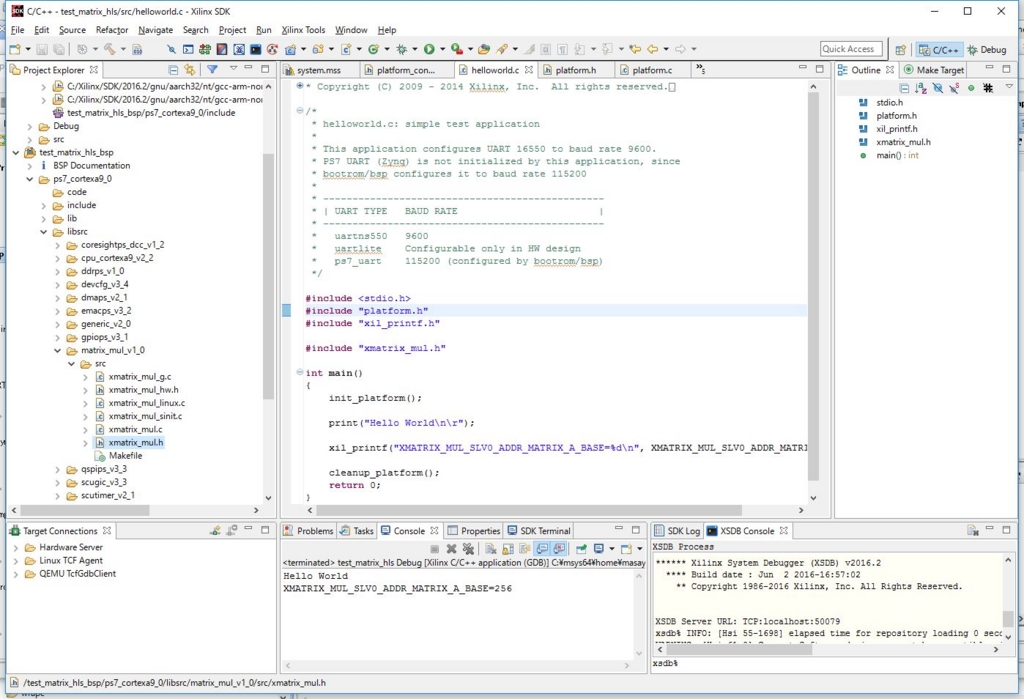Switch to SDK Log tab
Image resolution: width=1024 pixels, height=699 pixels.
click(x=677, y=530)
